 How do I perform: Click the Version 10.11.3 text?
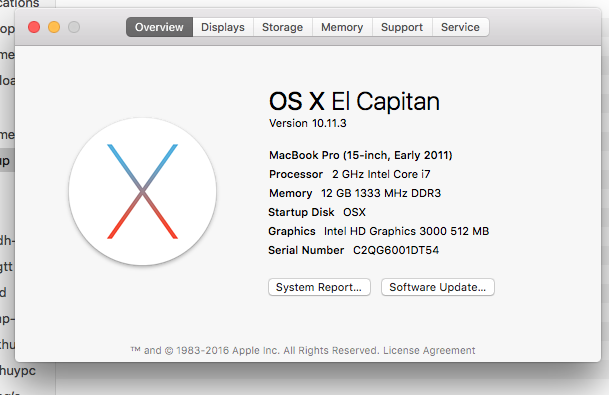pos(308,123)
